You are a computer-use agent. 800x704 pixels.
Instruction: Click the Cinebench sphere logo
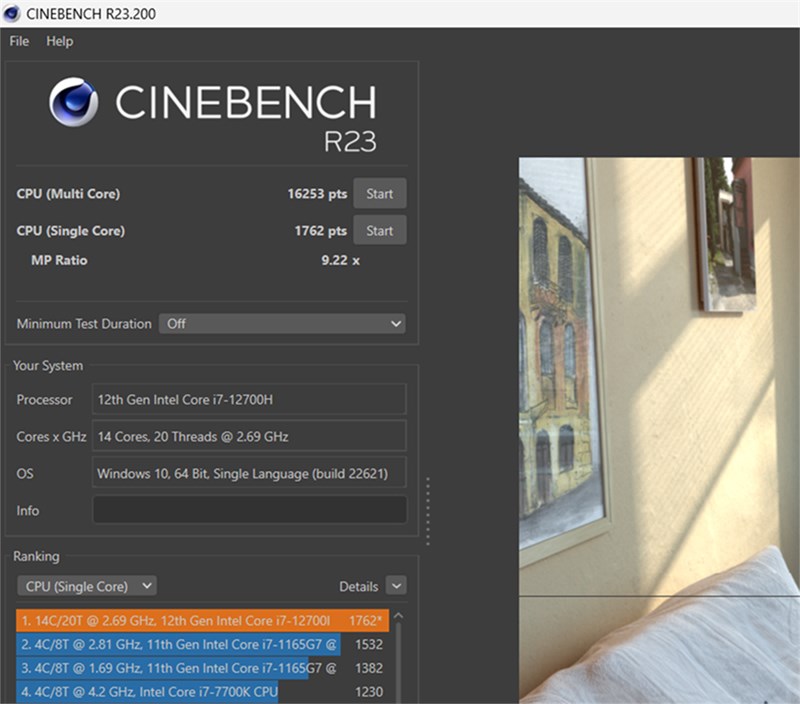click(x=73, y=102)
